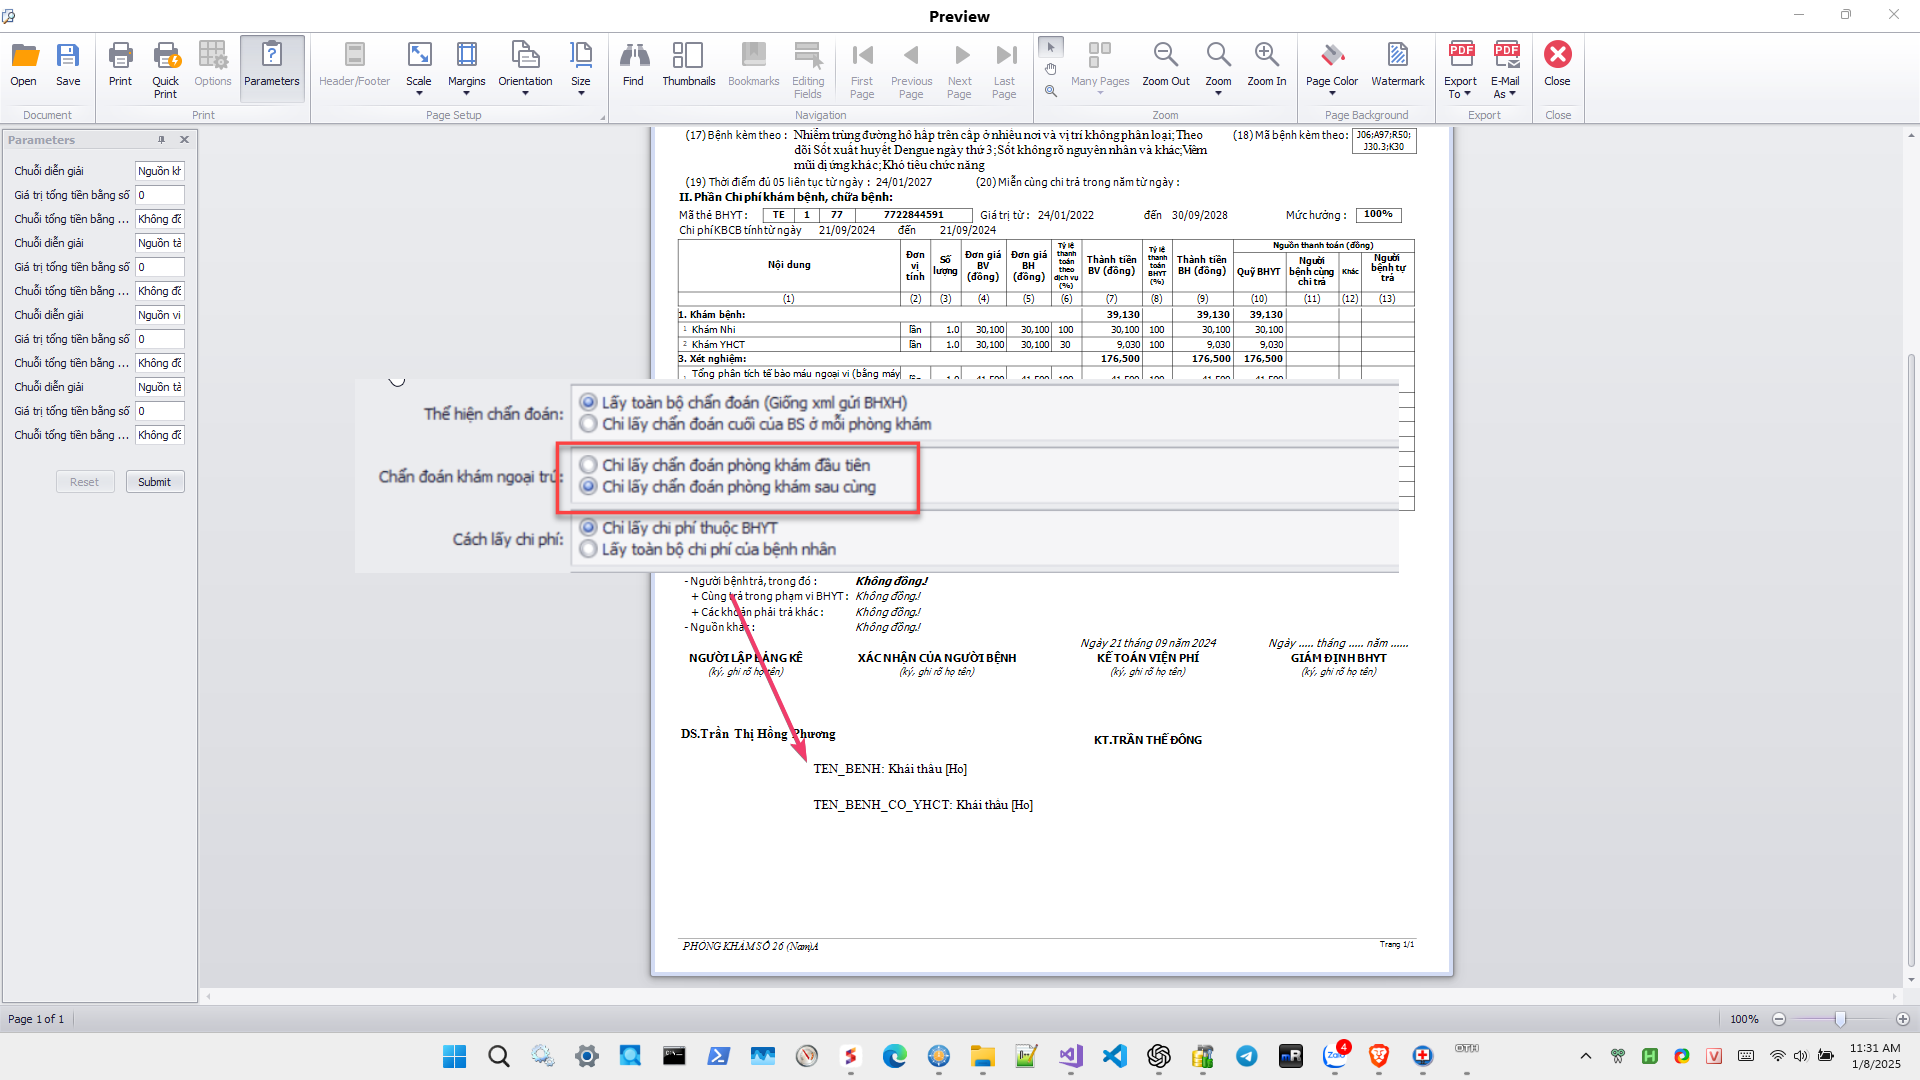Select 'Chỉ lấy chẩn đoán cuối của BS' option
Screen dimensions: 1920x1080
coord(589,424)
